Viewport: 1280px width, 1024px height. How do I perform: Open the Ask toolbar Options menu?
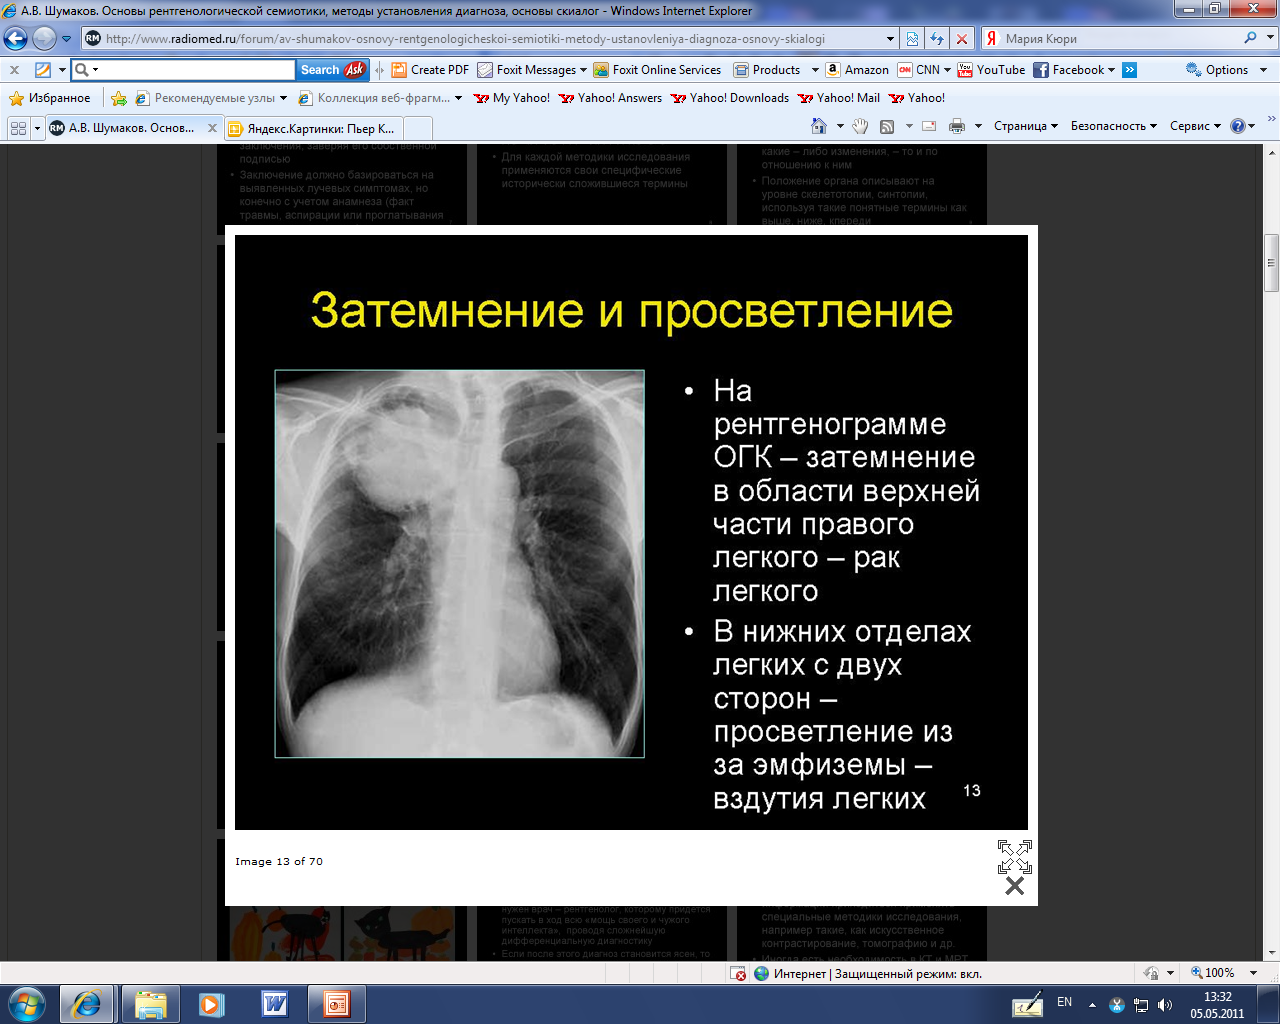1226,70
